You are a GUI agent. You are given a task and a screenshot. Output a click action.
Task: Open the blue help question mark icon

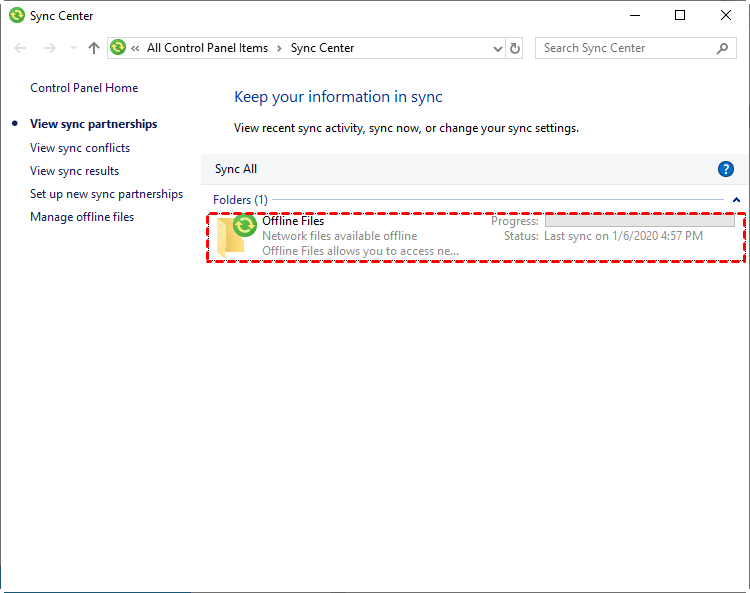(726, 169)
